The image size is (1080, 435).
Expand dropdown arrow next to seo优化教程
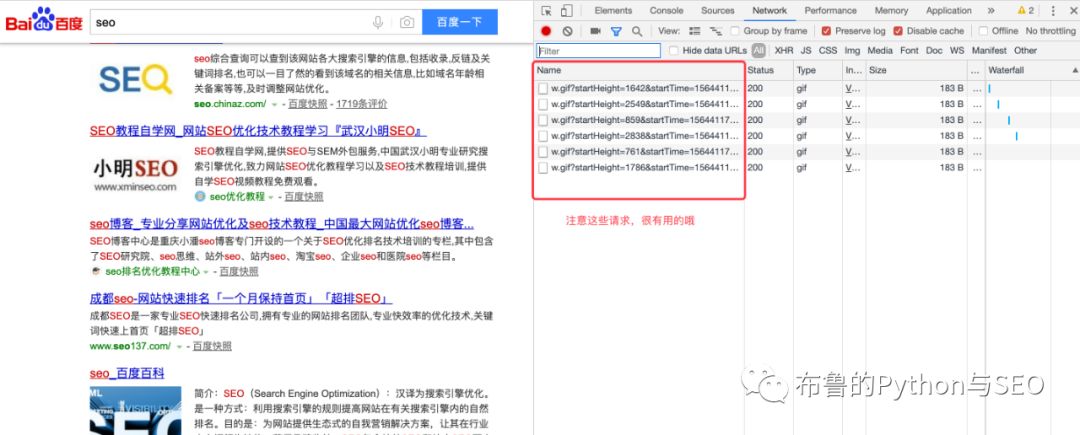[271, 197]
